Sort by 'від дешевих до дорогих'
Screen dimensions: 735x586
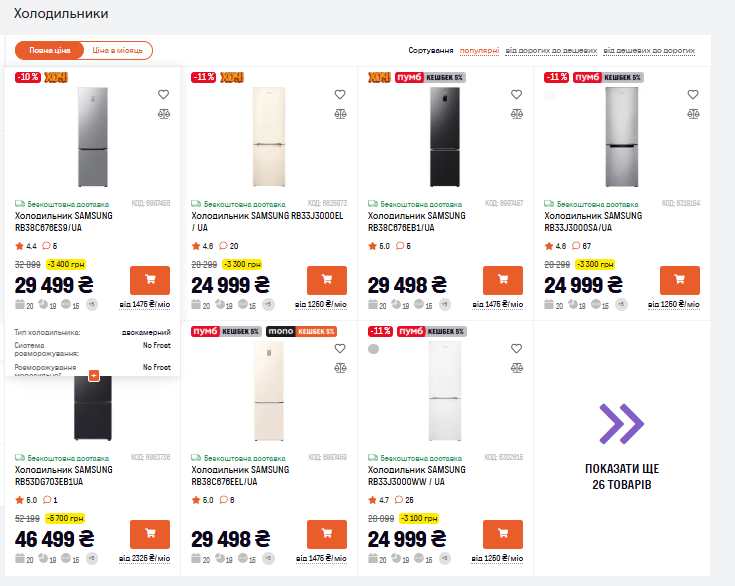650,50
